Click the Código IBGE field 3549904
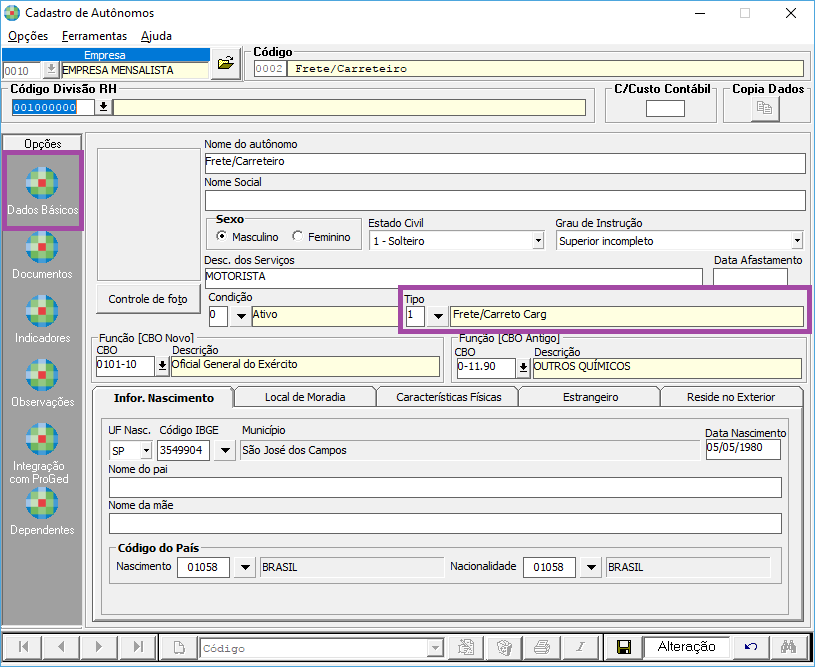This screenshot has height=667, width=815. click(183, 450)
